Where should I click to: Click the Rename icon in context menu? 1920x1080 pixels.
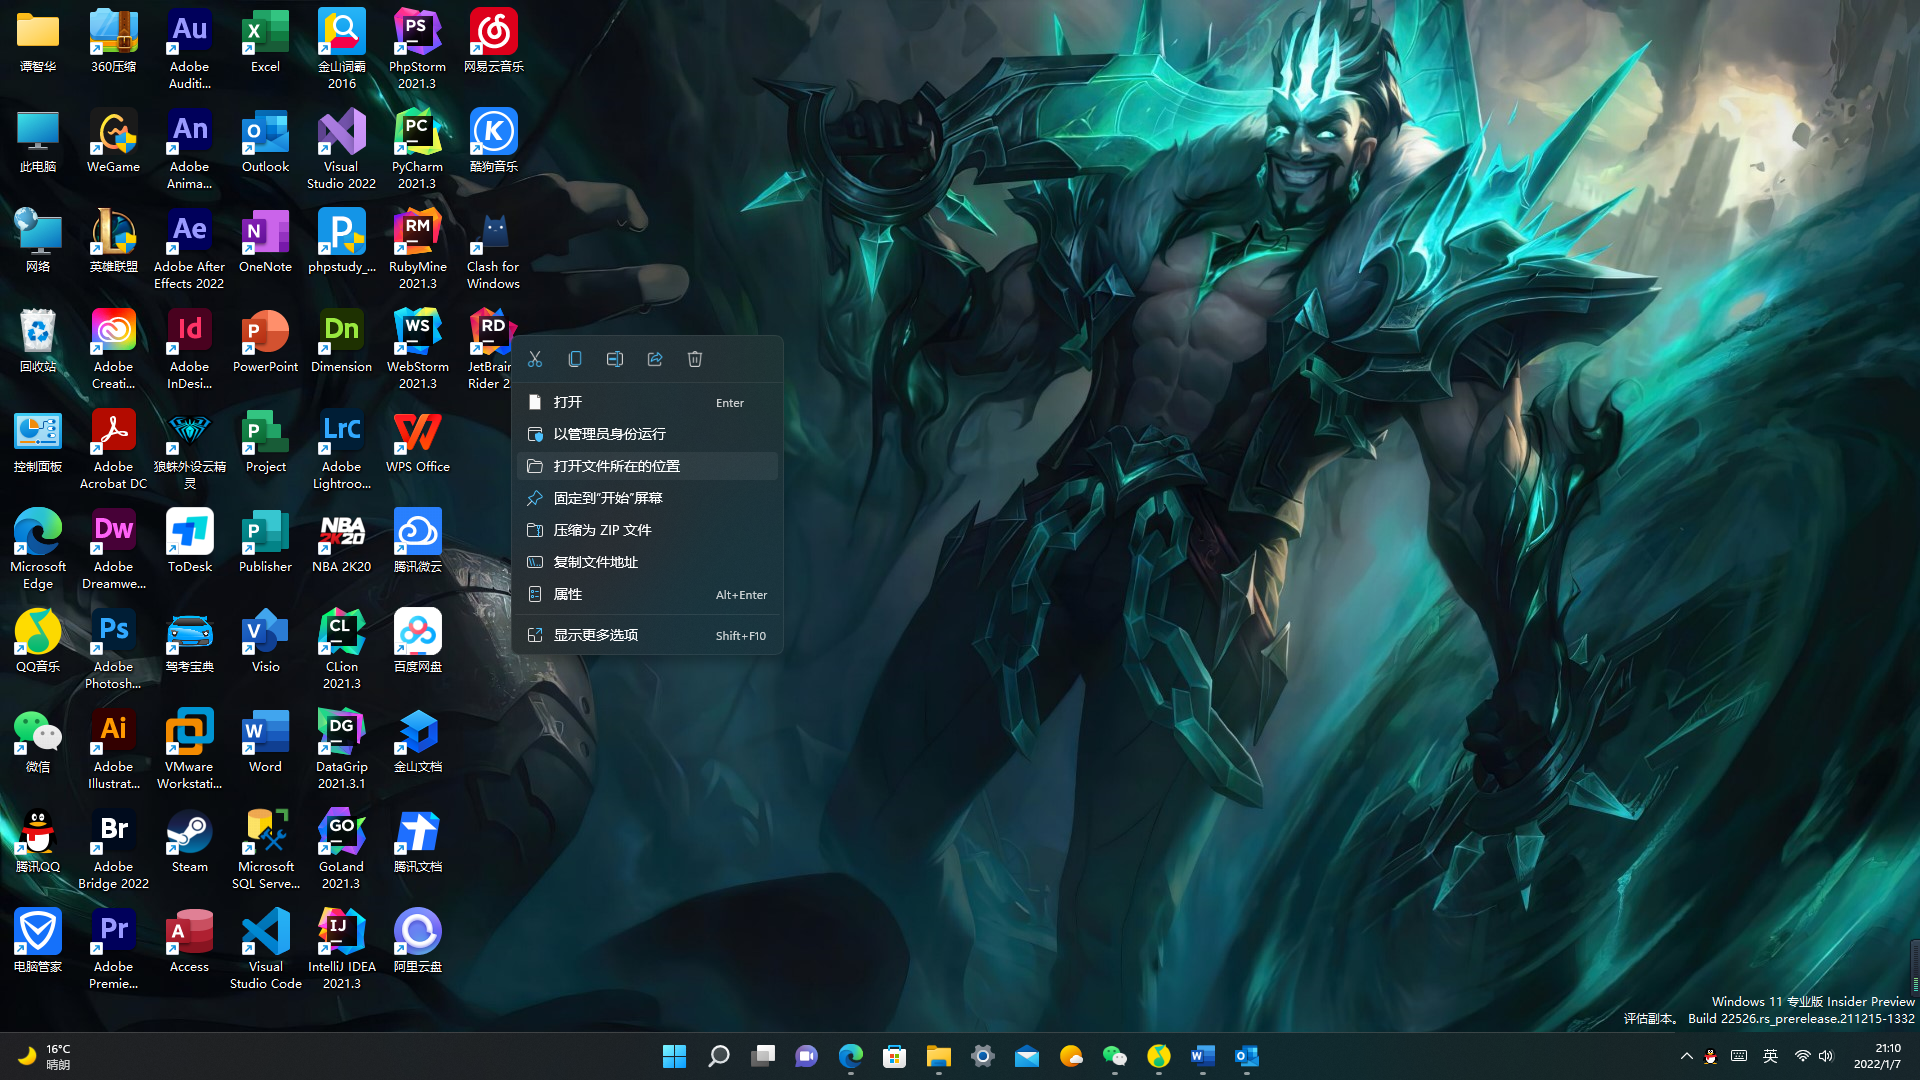click(615, 359)
